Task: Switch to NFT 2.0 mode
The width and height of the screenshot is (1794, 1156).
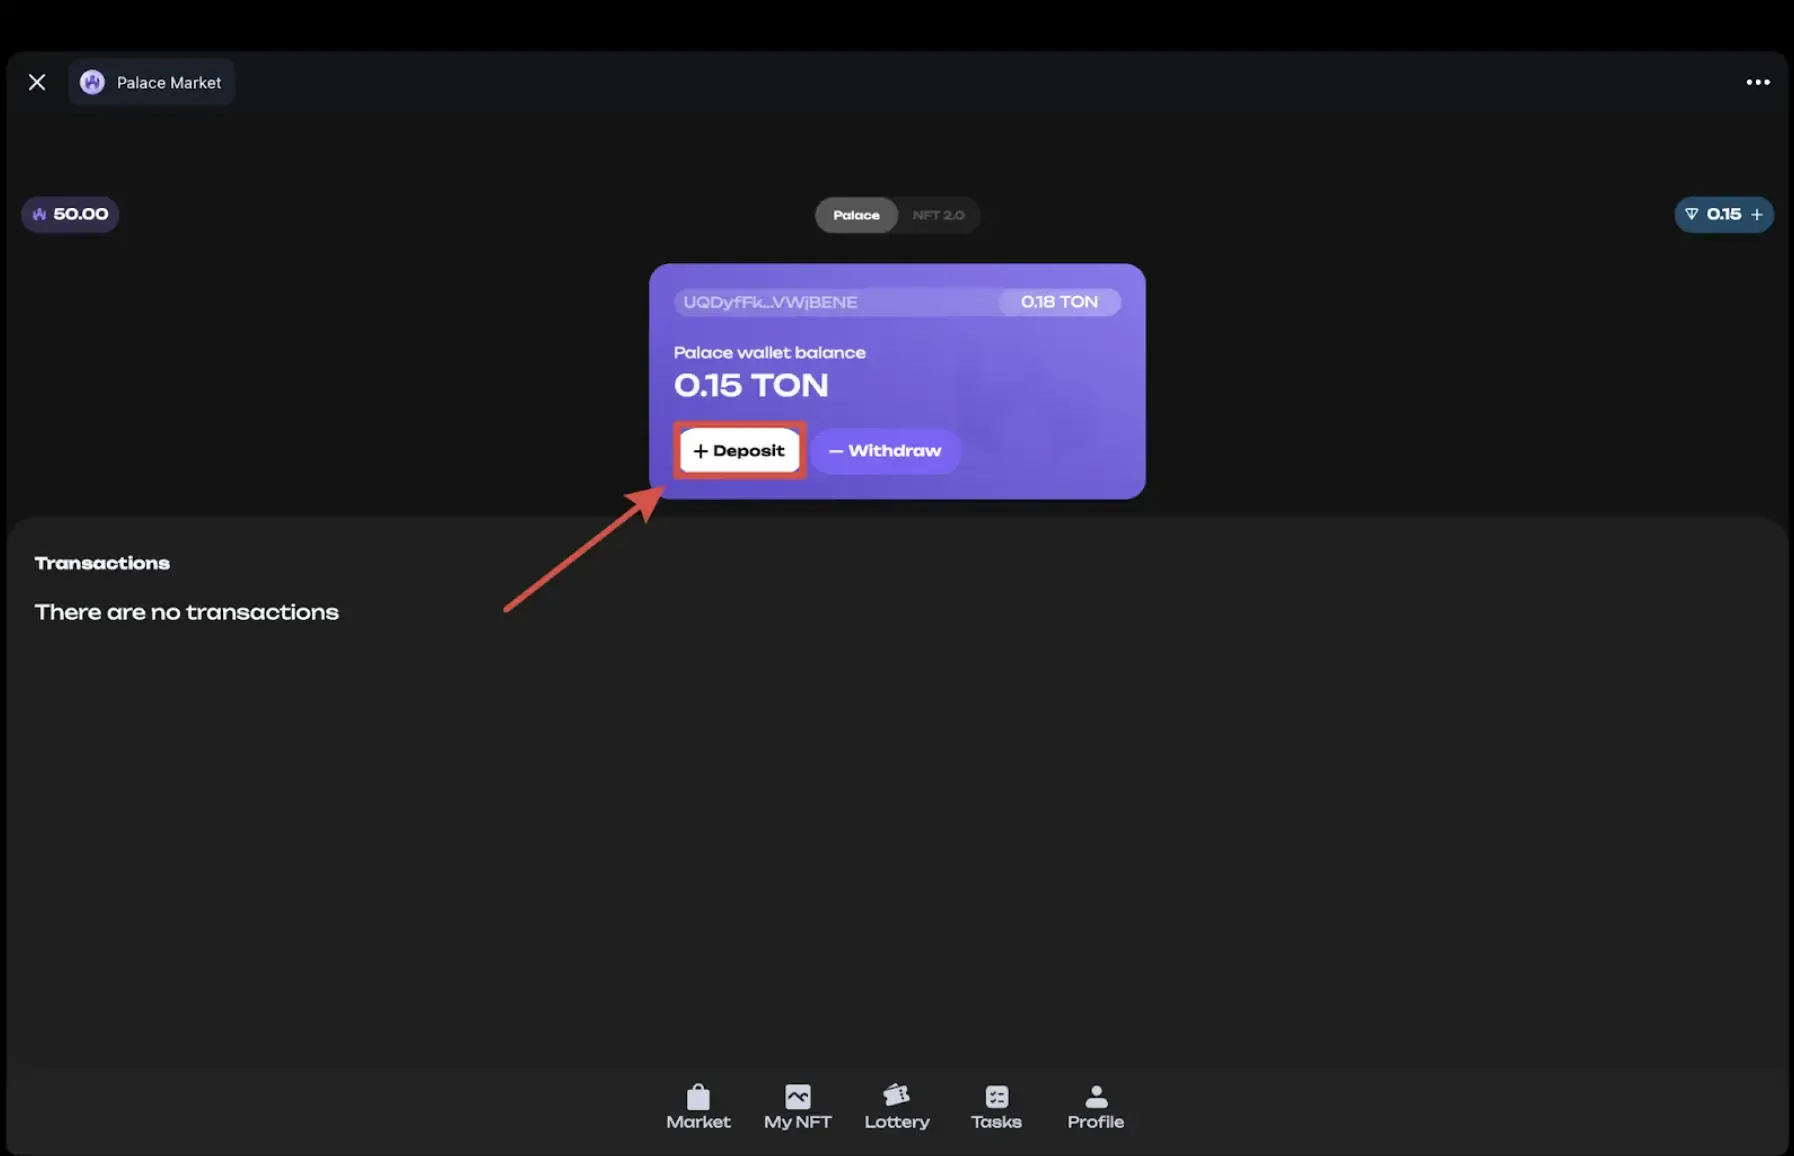Action: point(938,215)
